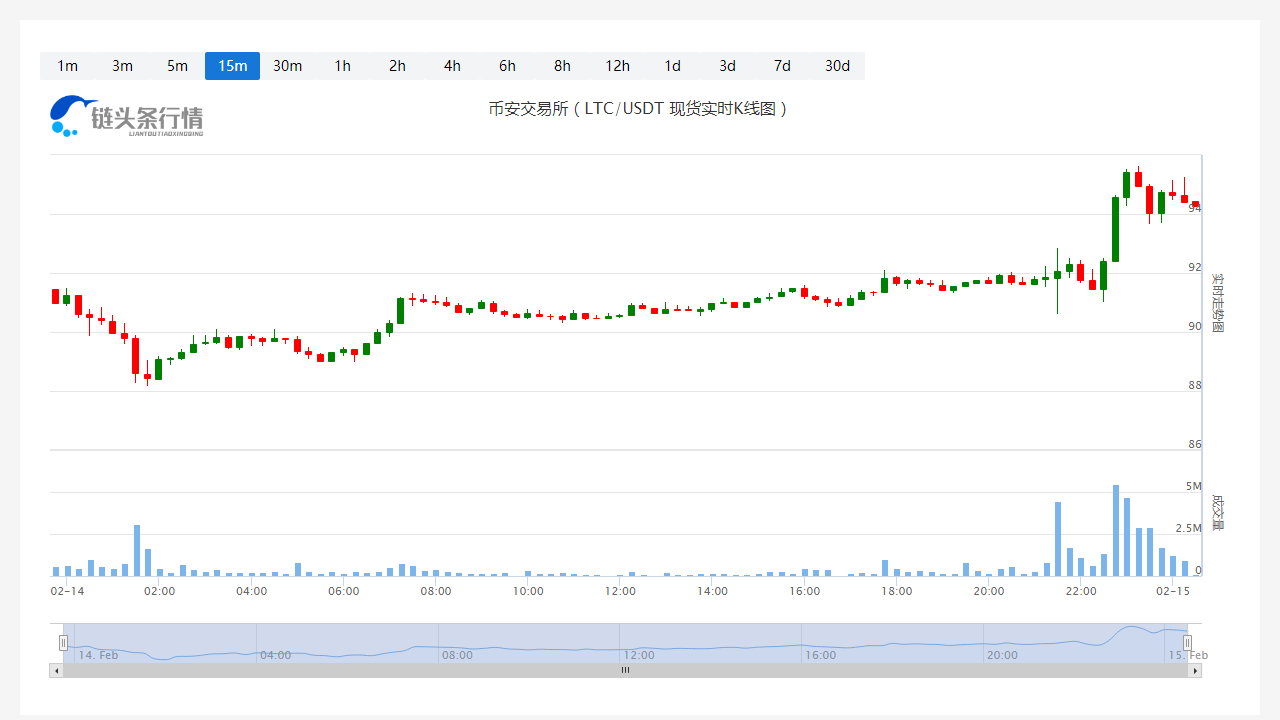1280x720 pixels.
Task: Pick the 12h interval option
Action: [617, 66]
